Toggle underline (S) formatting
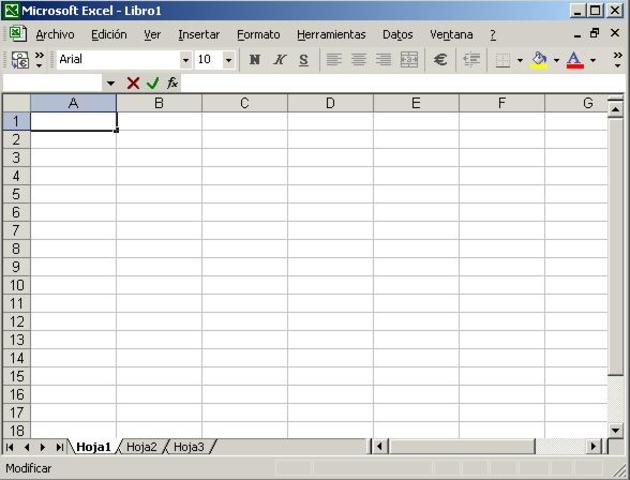The width and height of the screenshot is (630, 480). point(304,60)
